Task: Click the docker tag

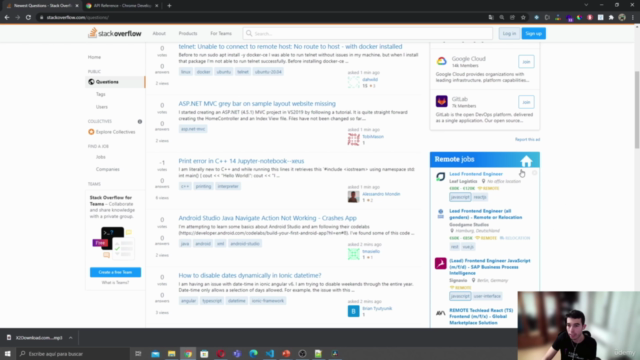Action: [x=203, y=72]
